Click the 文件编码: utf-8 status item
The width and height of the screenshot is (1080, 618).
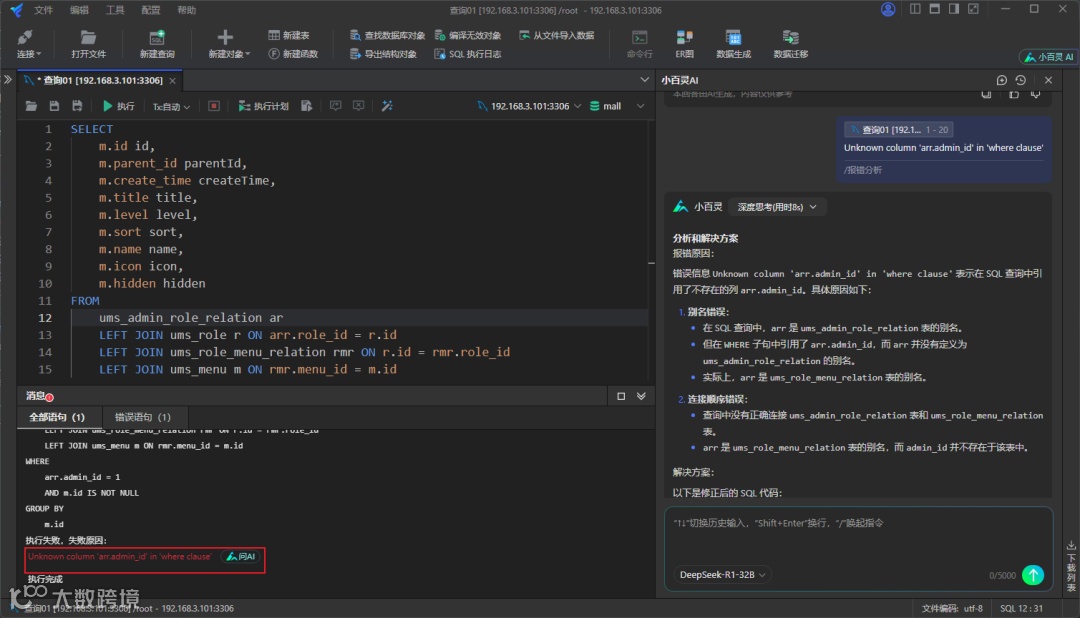click(x=953, y=608)
